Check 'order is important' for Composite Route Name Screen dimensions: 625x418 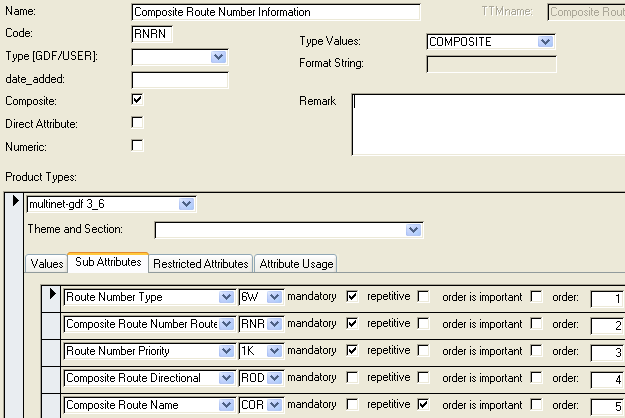[537, 404]
